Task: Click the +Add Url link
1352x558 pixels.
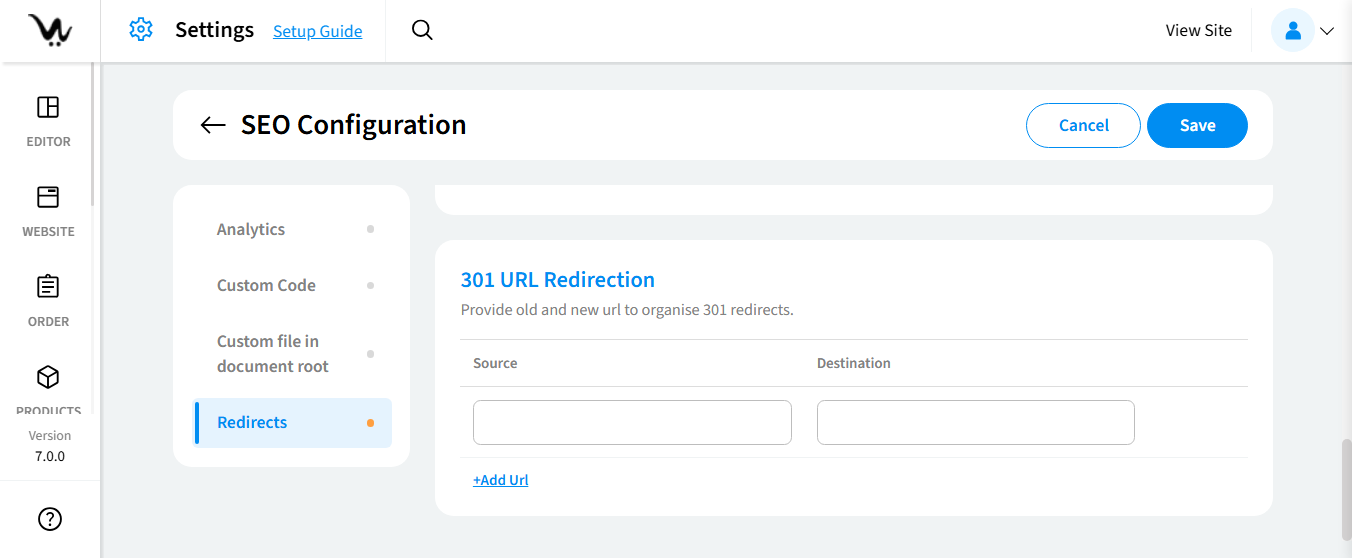Action: (x=500, y=480)
